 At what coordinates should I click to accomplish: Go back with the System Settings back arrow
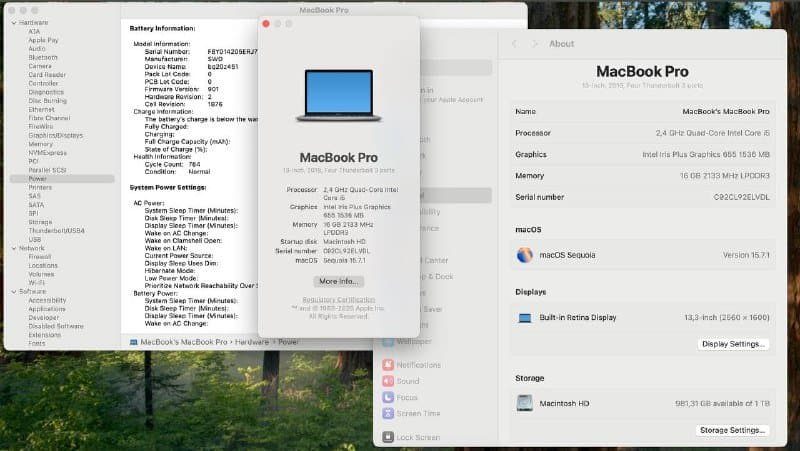coord(514,44)
